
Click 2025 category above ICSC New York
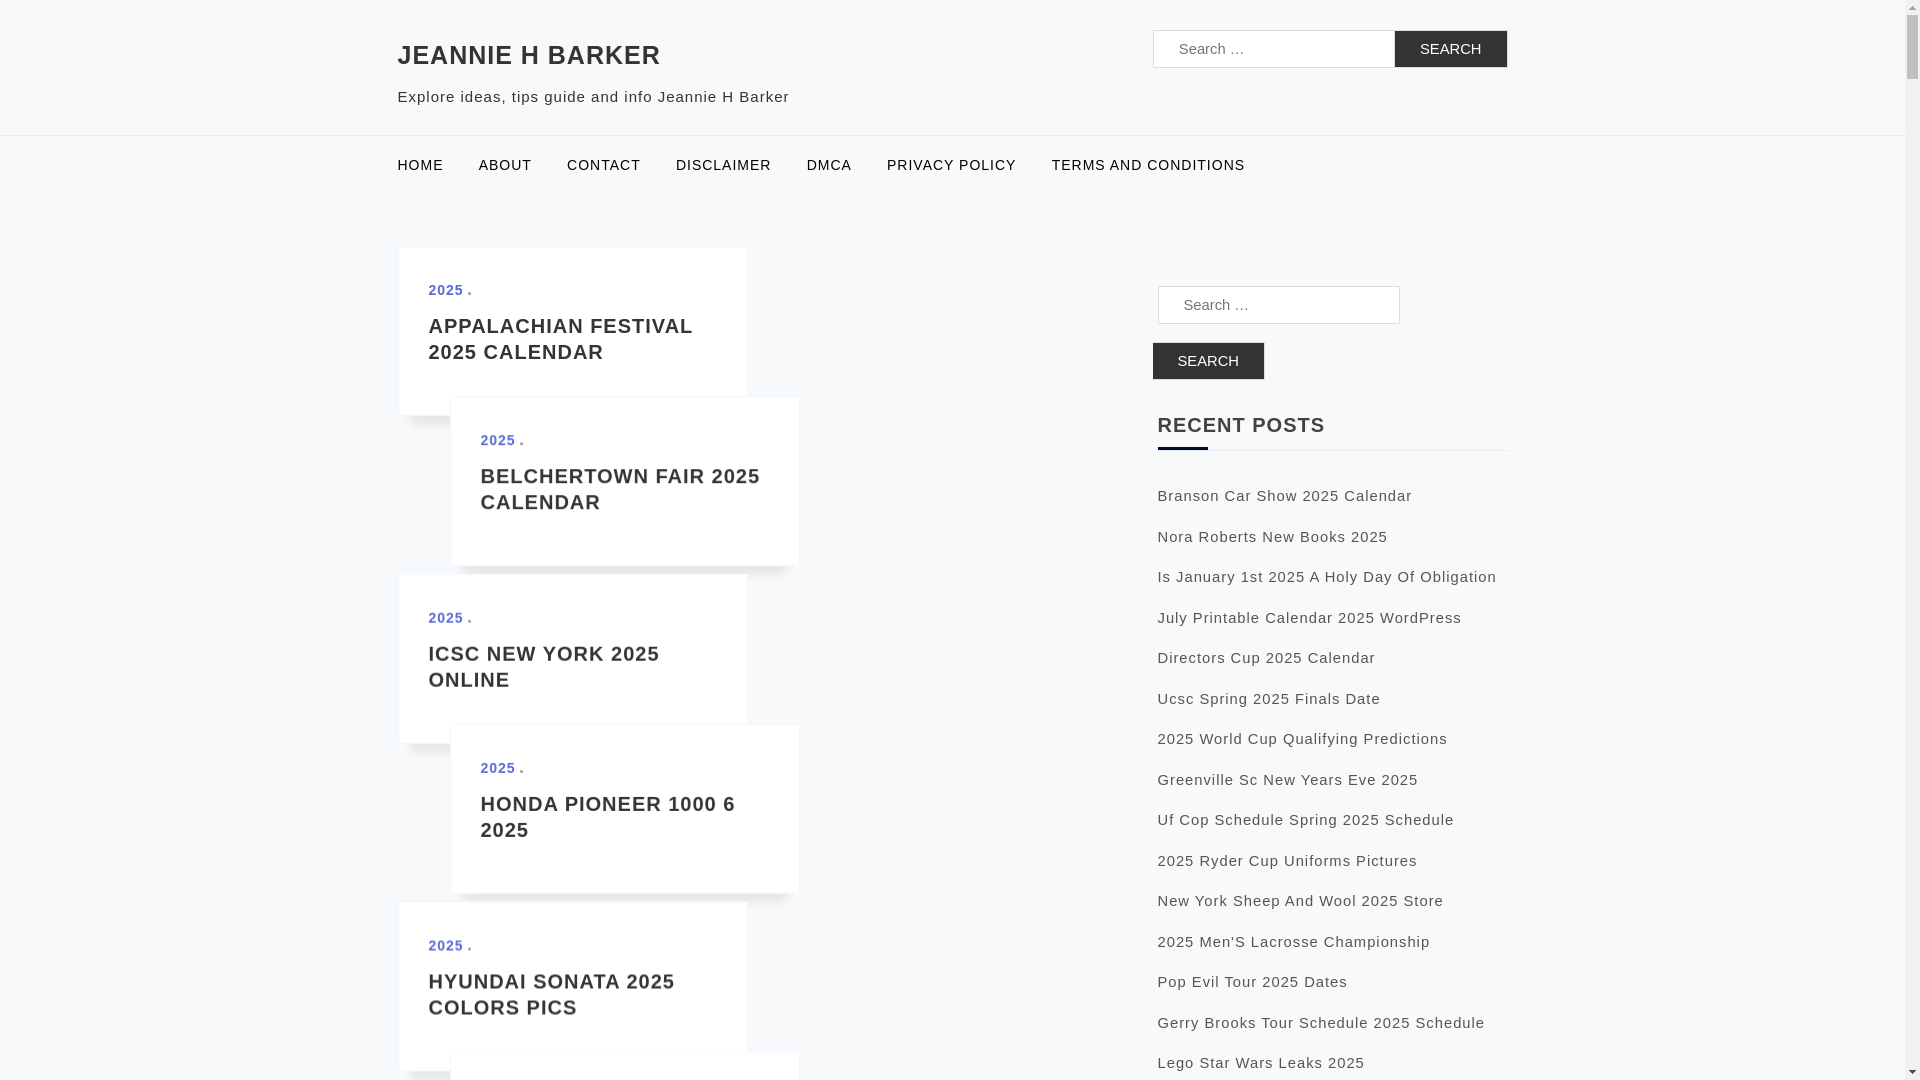pos(446,618)
